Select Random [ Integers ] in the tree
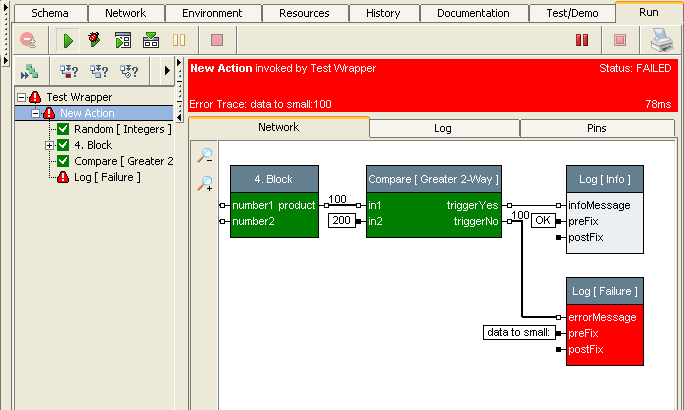This screenshot has height=410, width=684. coord(122,129)
